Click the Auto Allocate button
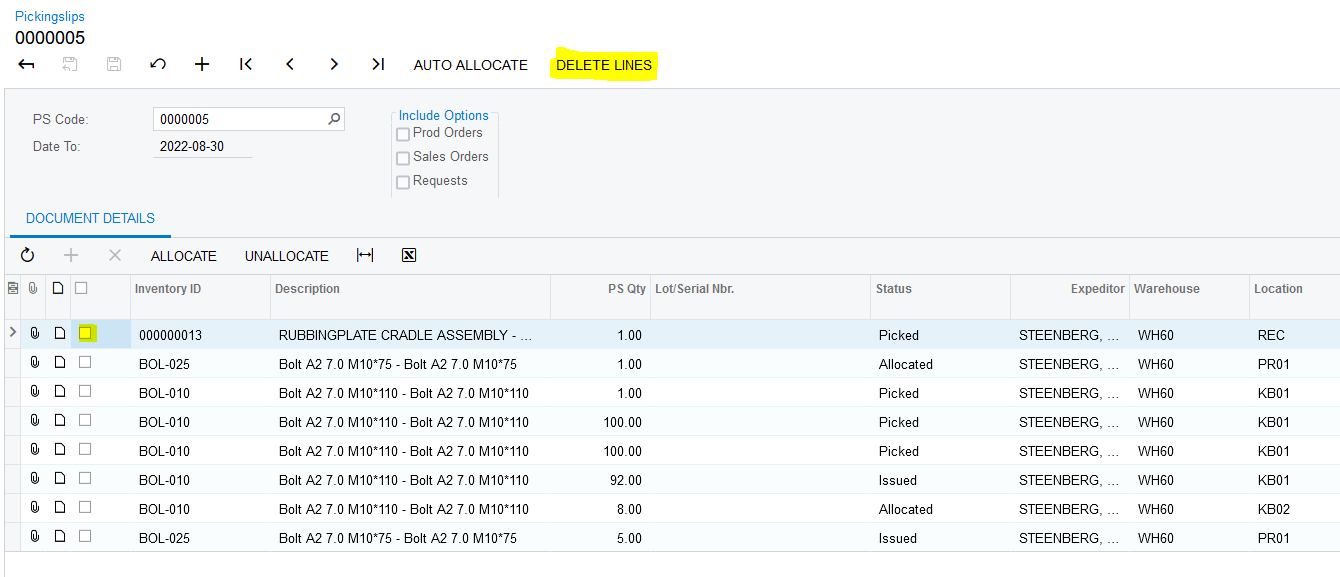The image size is (1340, 577). click(x=470, y=65)
